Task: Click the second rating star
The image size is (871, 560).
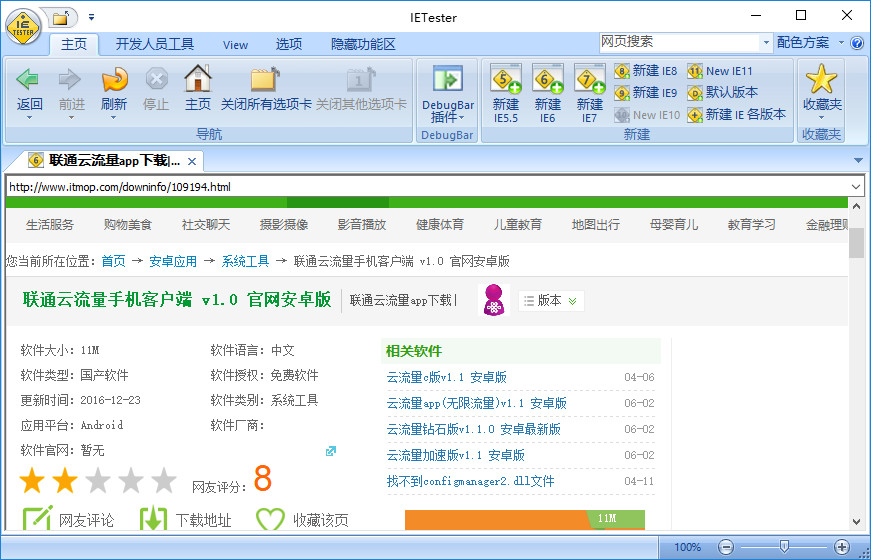Action: click(65, 481)
